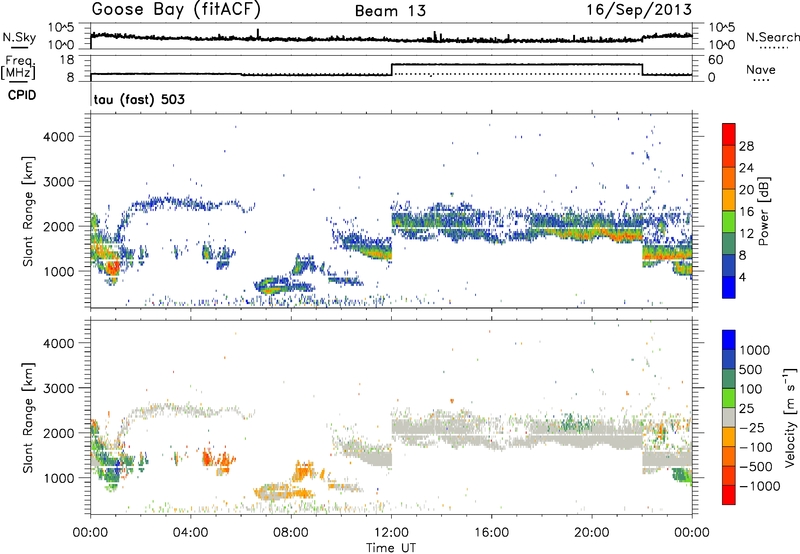This screenshot has height=554, width=800.
Task: Click the 'Freq. [MHz]' axis label
Action: click(18, 68)
